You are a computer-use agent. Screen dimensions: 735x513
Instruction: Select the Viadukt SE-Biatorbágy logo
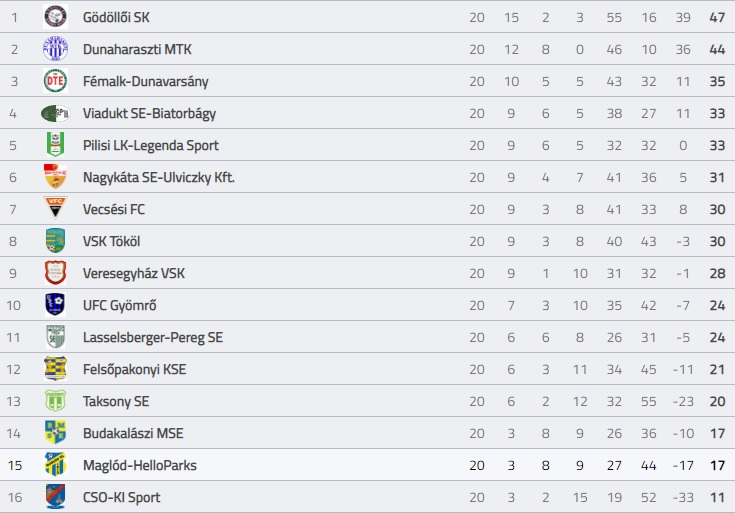click(55, 113)
